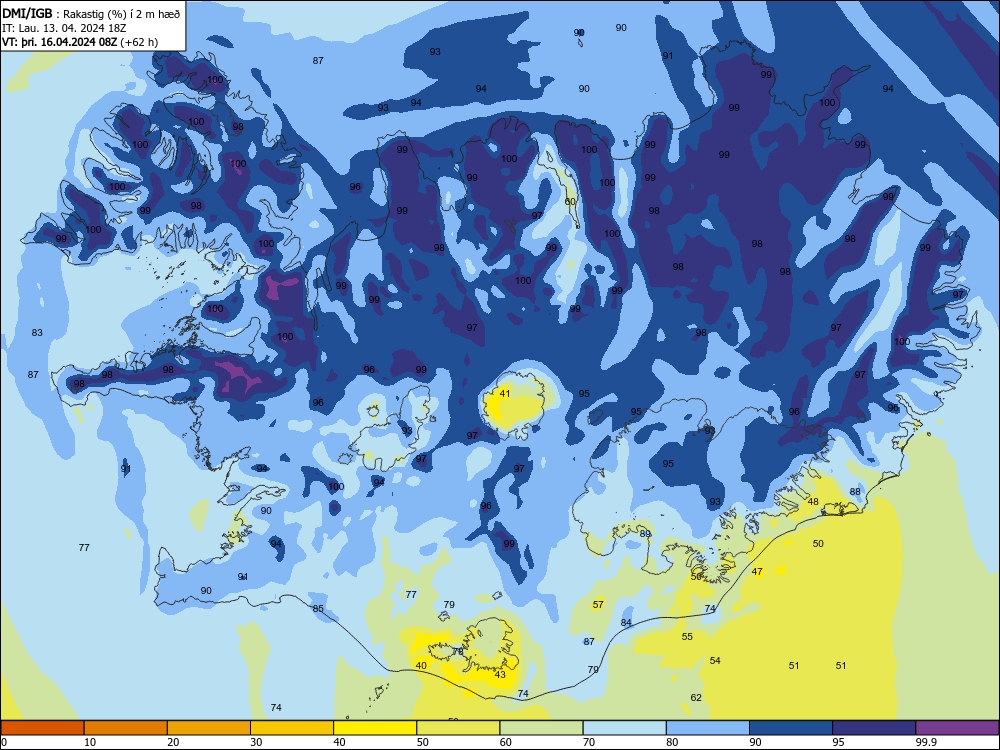Click the '89' humidity value on map
The height and width of the screenshot is (750, 1000).
pyautogui.click(x=645, y=534)
